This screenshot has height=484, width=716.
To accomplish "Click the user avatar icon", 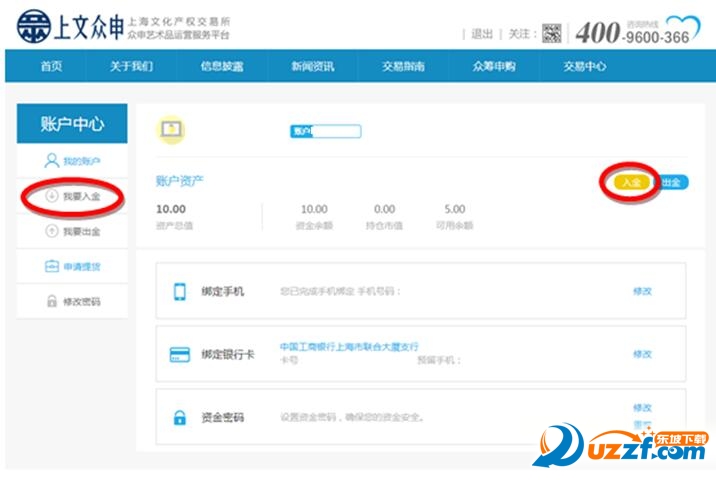I will click(x=171, y=130).
